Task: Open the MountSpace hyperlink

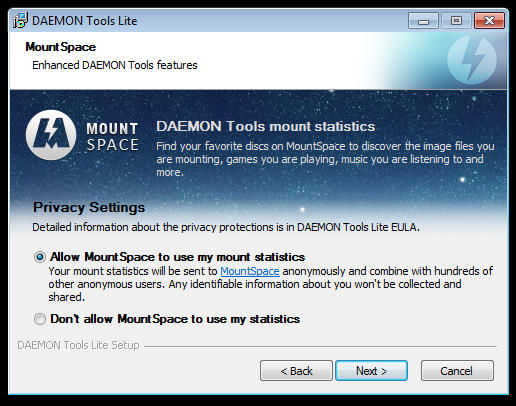Action: (250, 271)
